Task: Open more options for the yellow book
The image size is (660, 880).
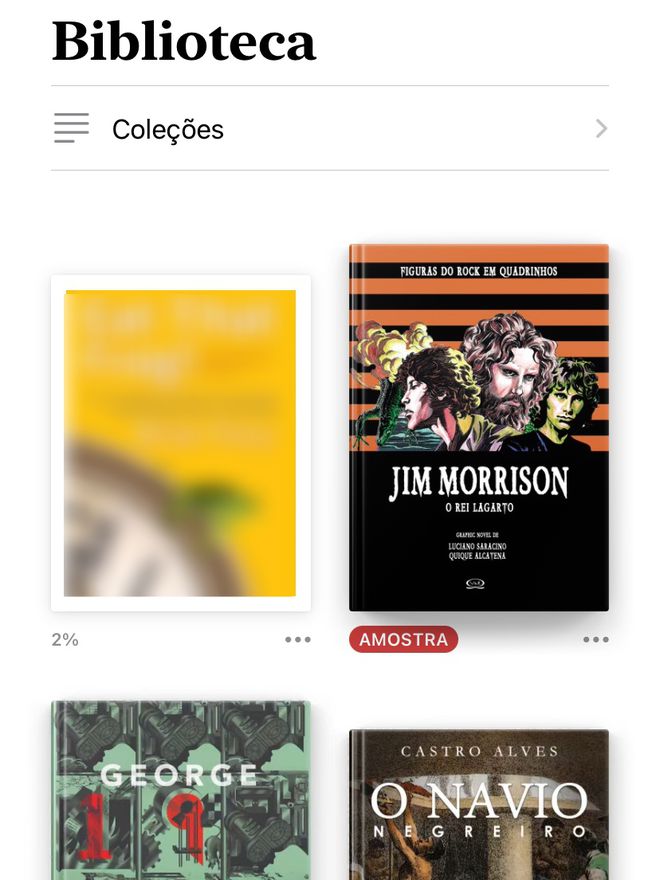Action: coord(297,639)
